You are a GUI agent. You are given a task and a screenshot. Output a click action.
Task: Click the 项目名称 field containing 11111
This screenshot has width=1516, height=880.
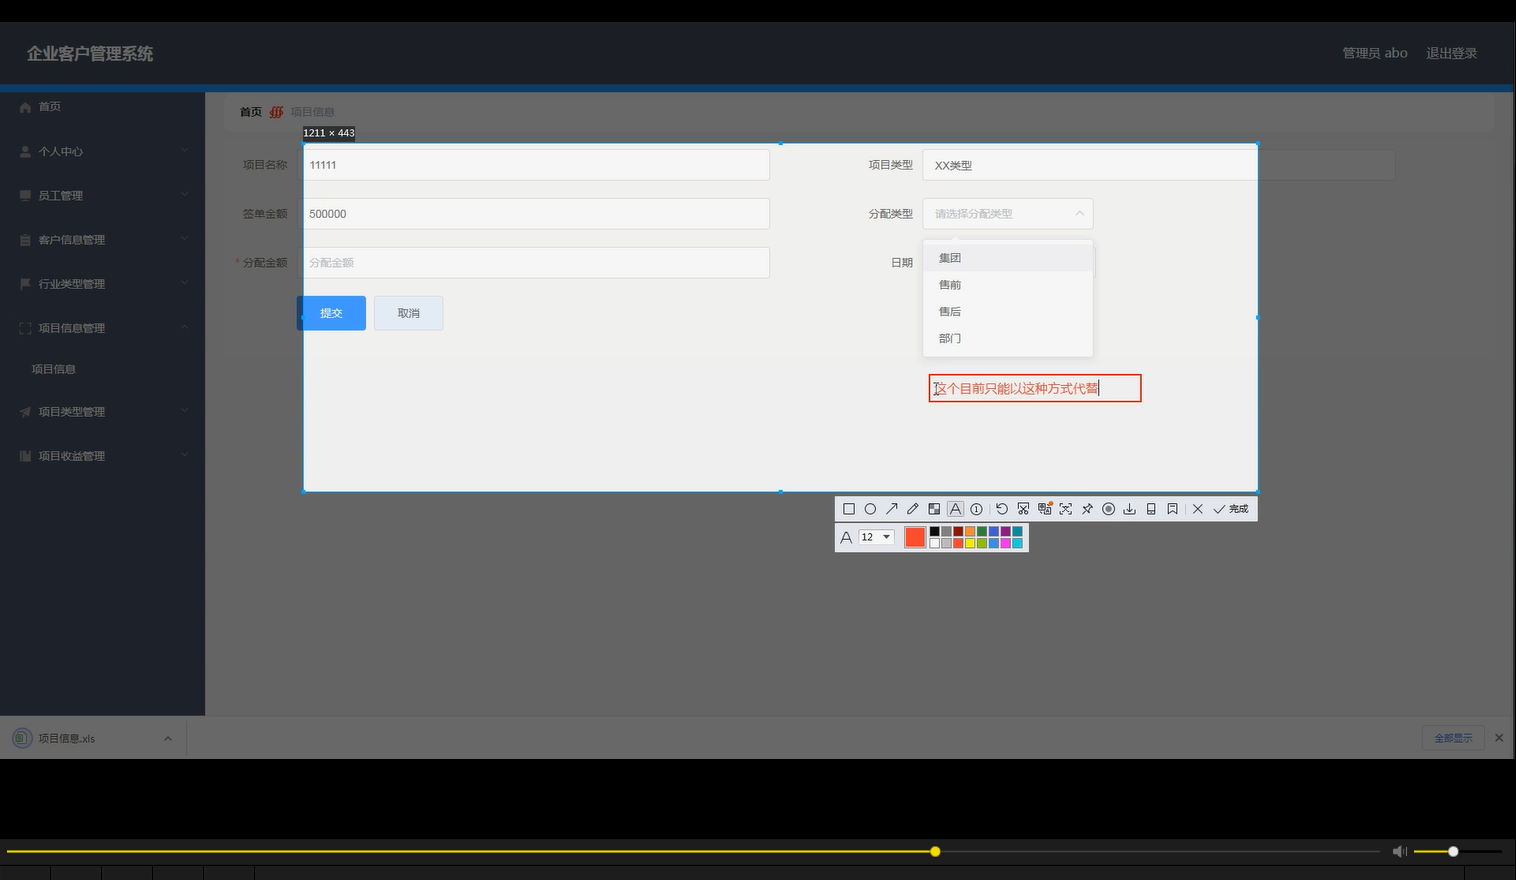(535, 165)
